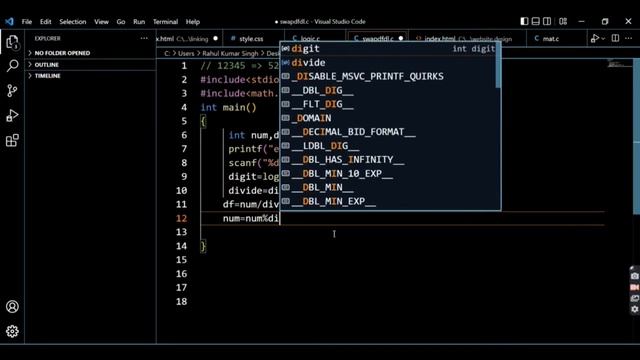Image resolution: width=640 pixels, height=360 pixels.
Task: Click the camera icon in recorder overlay
Action: tap(634, 276)
